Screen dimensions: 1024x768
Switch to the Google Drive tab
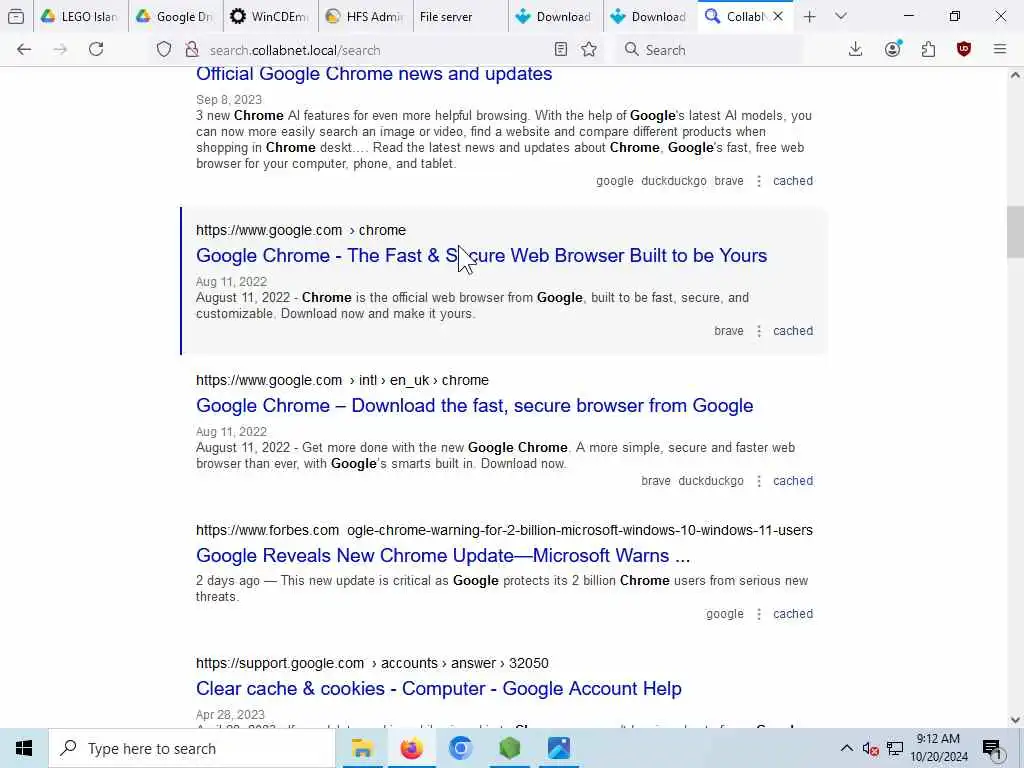[175, 16]
